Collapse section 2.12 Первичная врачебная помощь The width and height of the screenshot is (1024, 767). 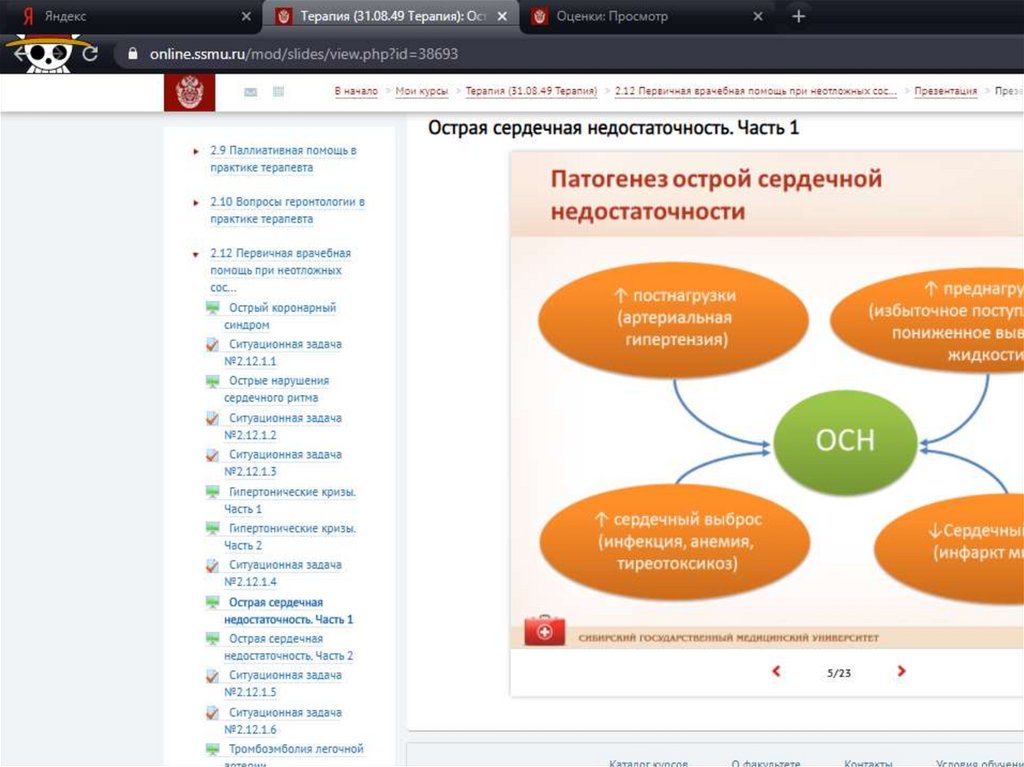[x=196, y=254]
